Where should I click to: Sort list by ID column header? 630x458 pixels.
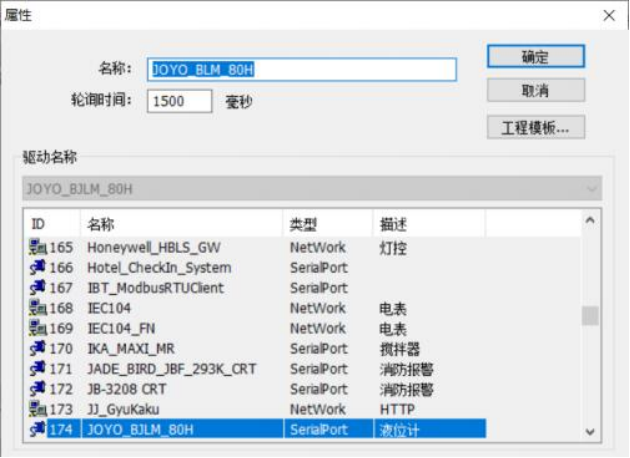click(x=53, y=224)
